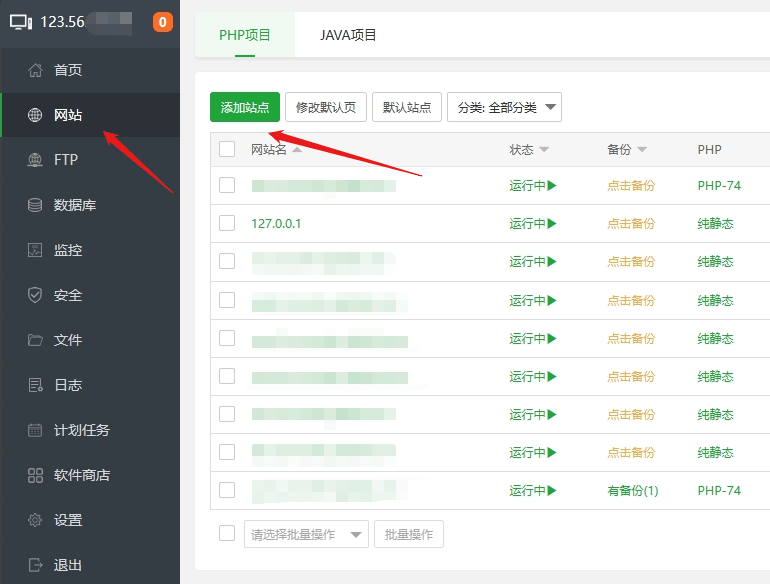Image resolution: width=770 pixels, height=584 pixels.
Task: Toggle the checkbox beside batch operation dropdown
Action: (227, 533)
